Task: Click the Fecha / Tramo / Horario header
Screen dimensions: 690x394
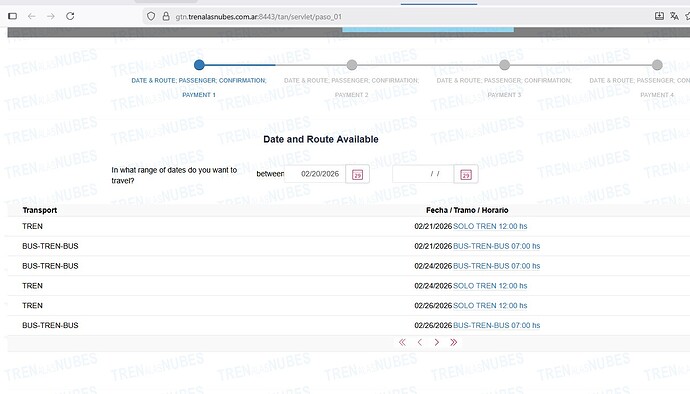Action: tap(467, 210)
